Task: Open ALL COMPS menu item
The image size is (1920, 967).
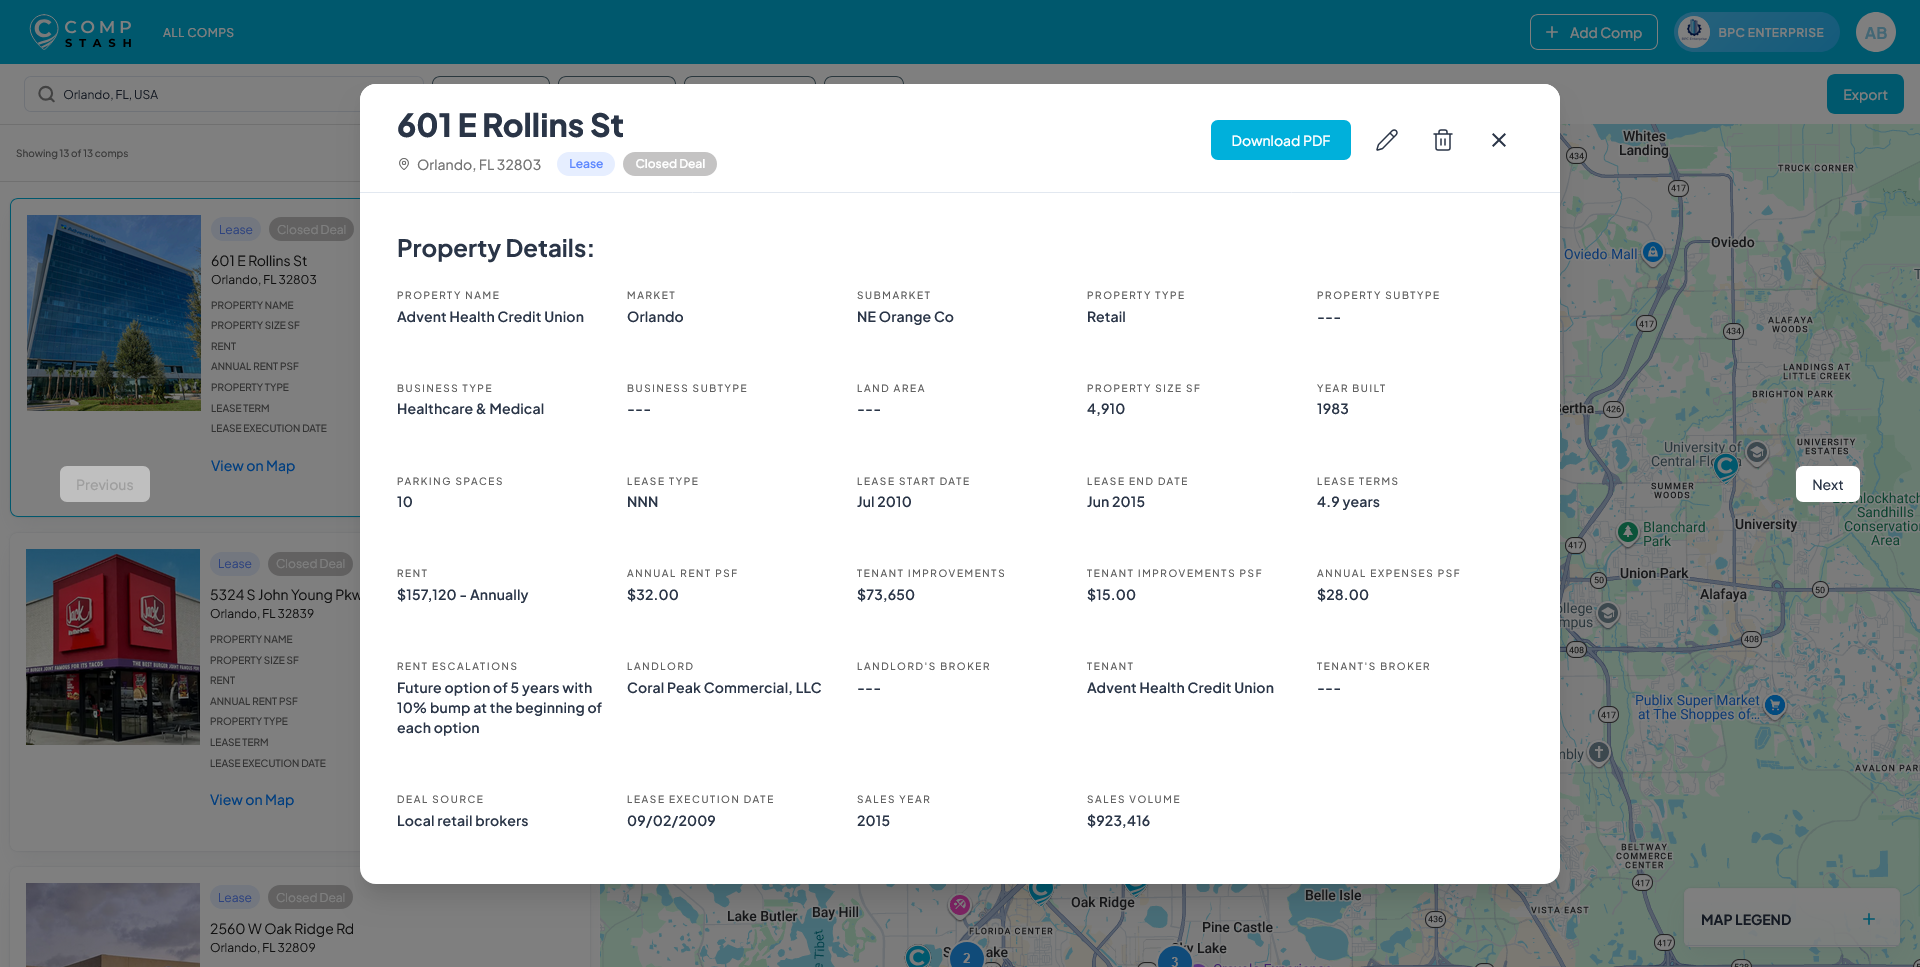Action: click(x=198, y=32)
